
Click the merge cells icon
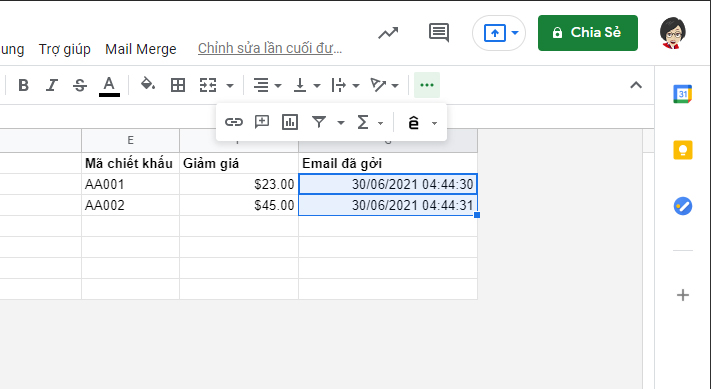point(208,85)
